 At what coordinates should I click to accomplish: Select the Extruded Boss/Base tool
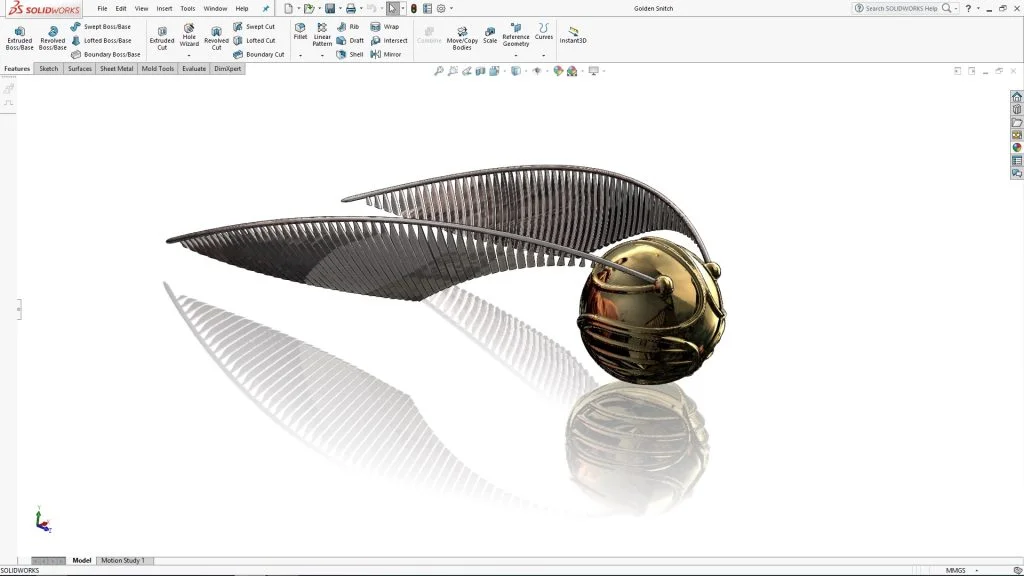point(18,37)
